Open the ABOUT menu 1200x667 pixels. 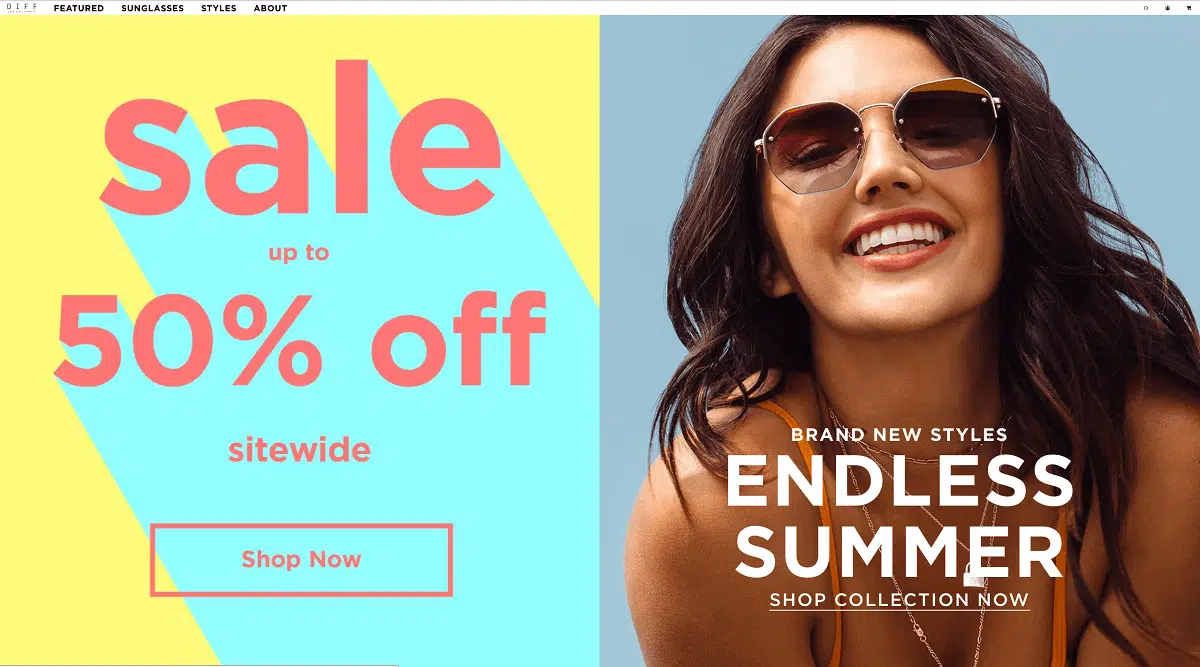point(270,8)
